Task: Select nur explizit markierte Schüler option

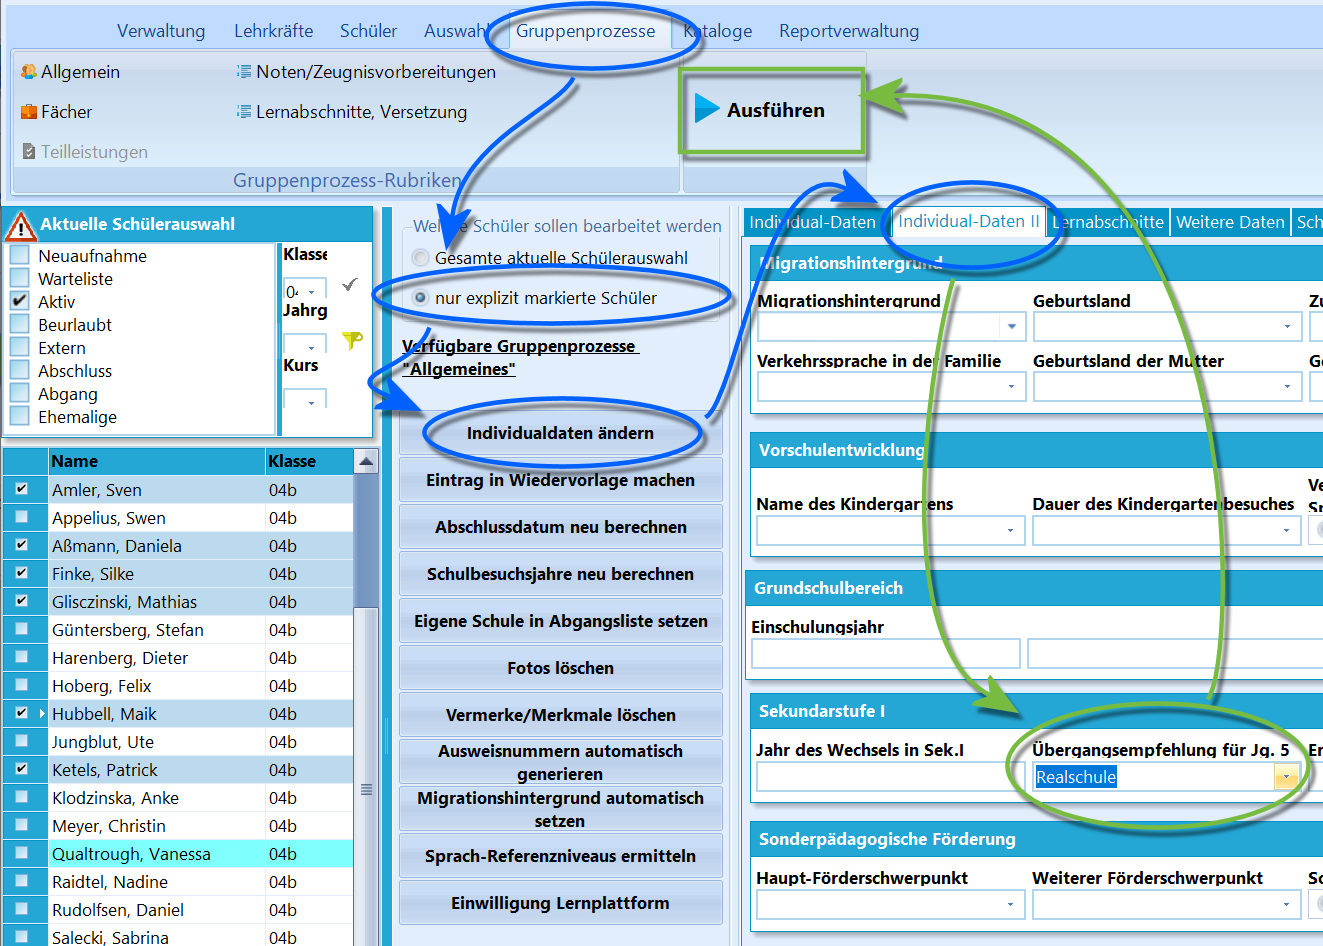Action: (421, 298)
